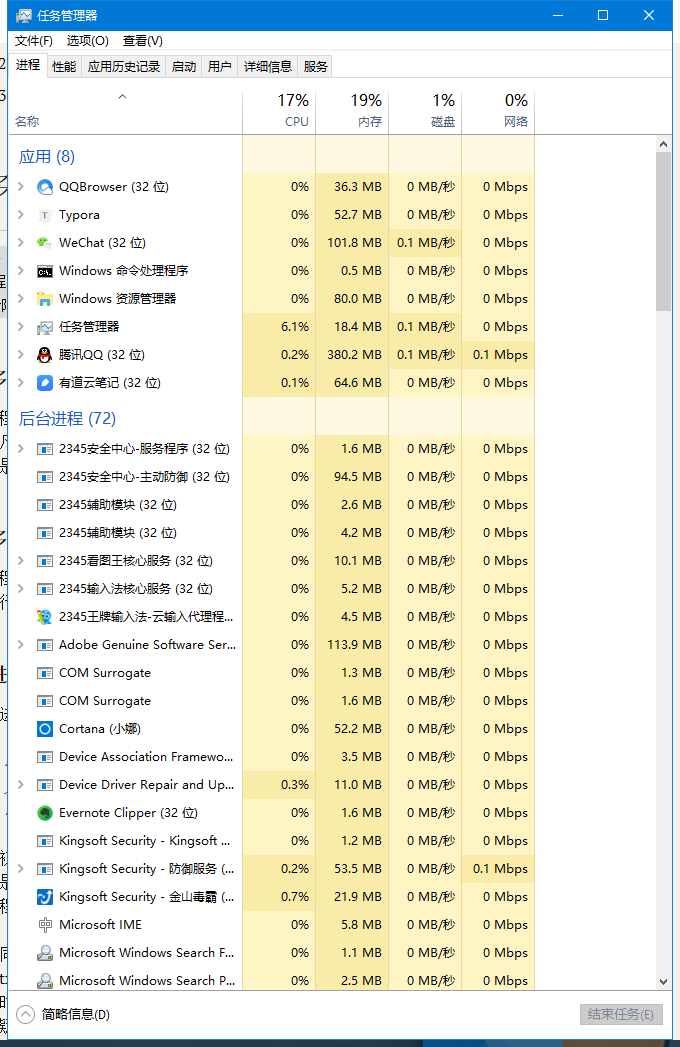This screenshot has width=680, height=1047.
Task: Click the Adobe Genuine Software Ser... icon
Action: 45,645
